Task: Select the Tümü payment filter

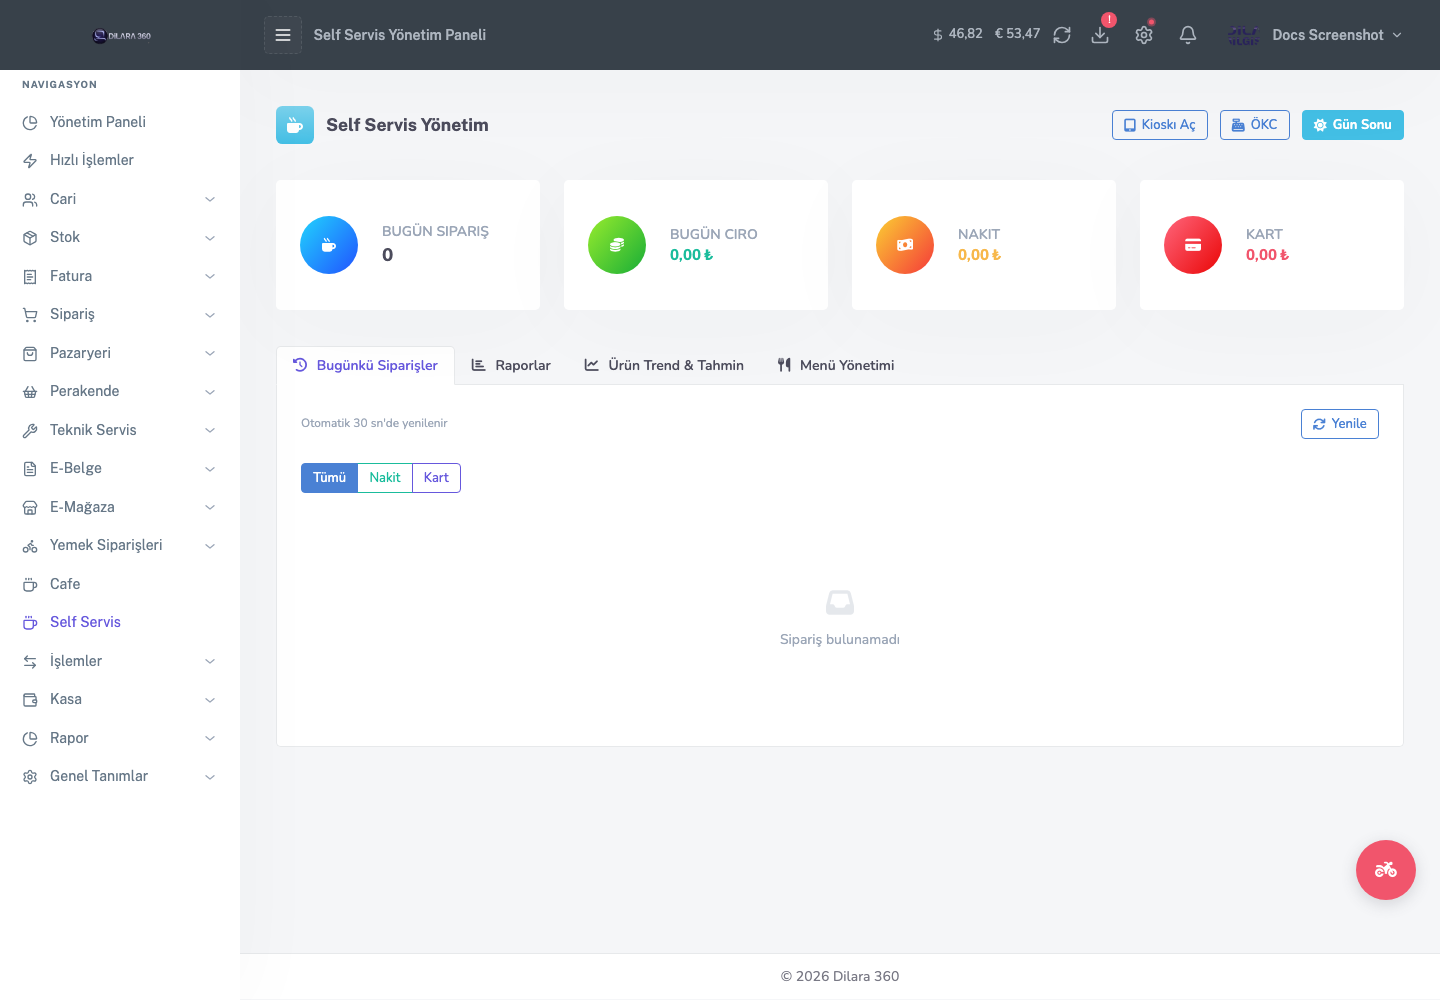Action: tap(329, 478)
